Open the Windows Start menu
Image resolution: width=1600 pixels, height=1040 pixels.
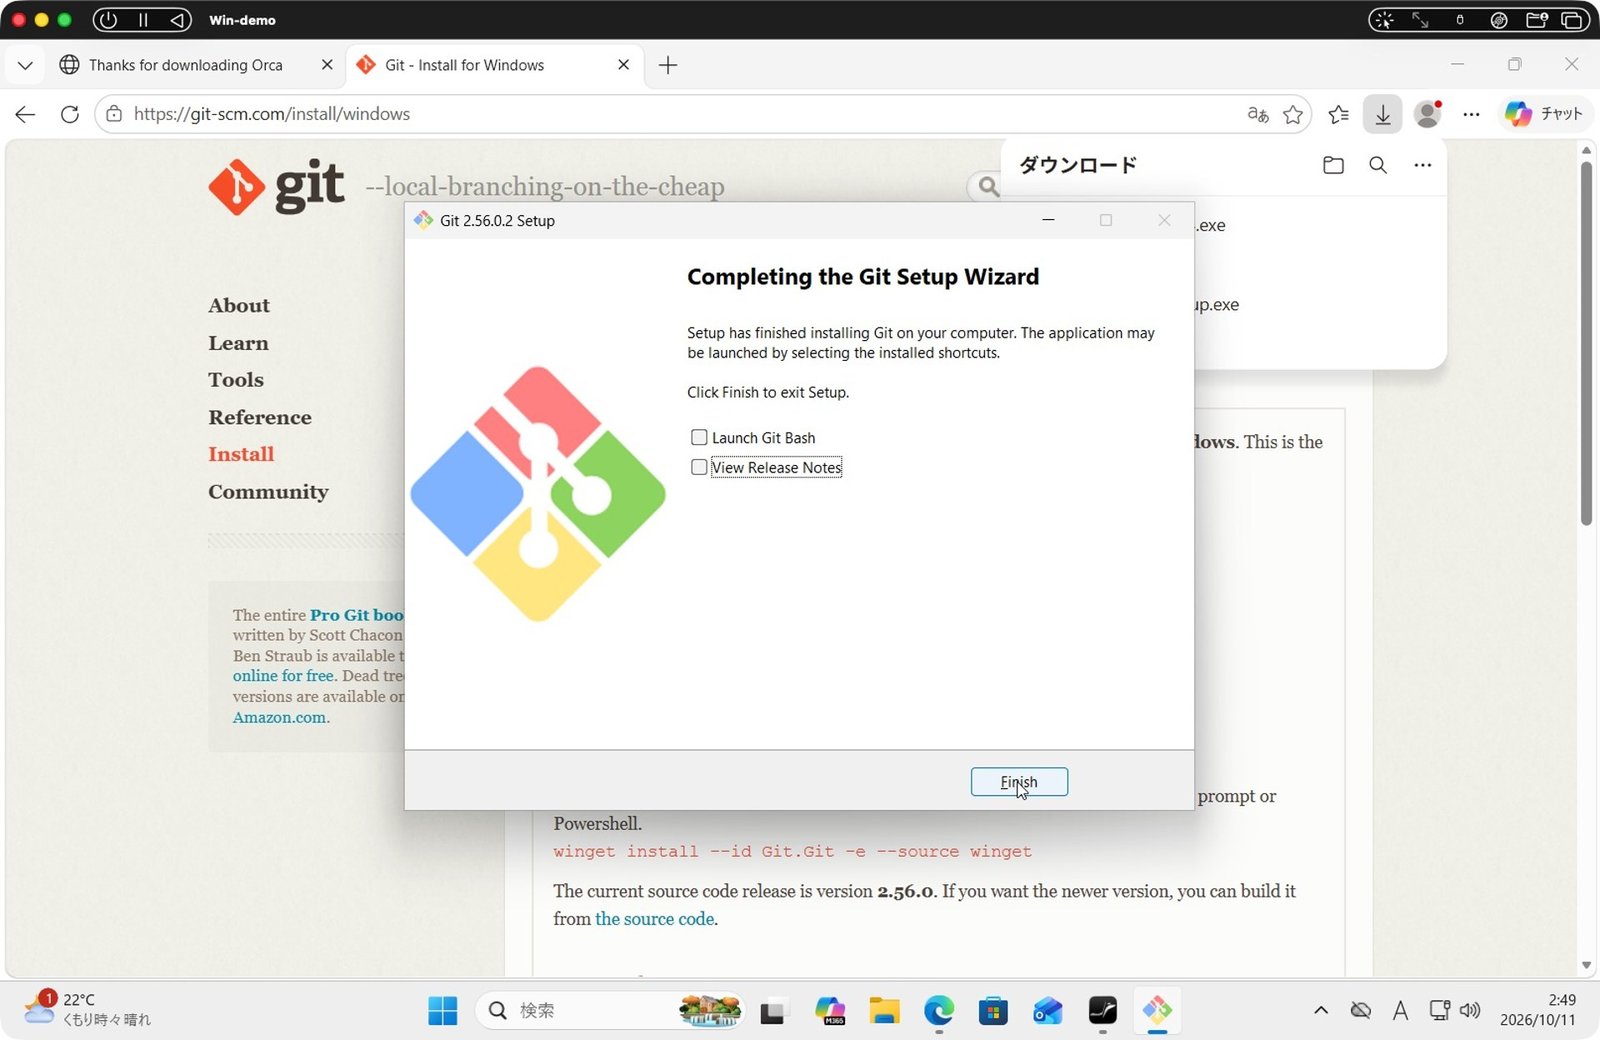tap(442, 1011)
